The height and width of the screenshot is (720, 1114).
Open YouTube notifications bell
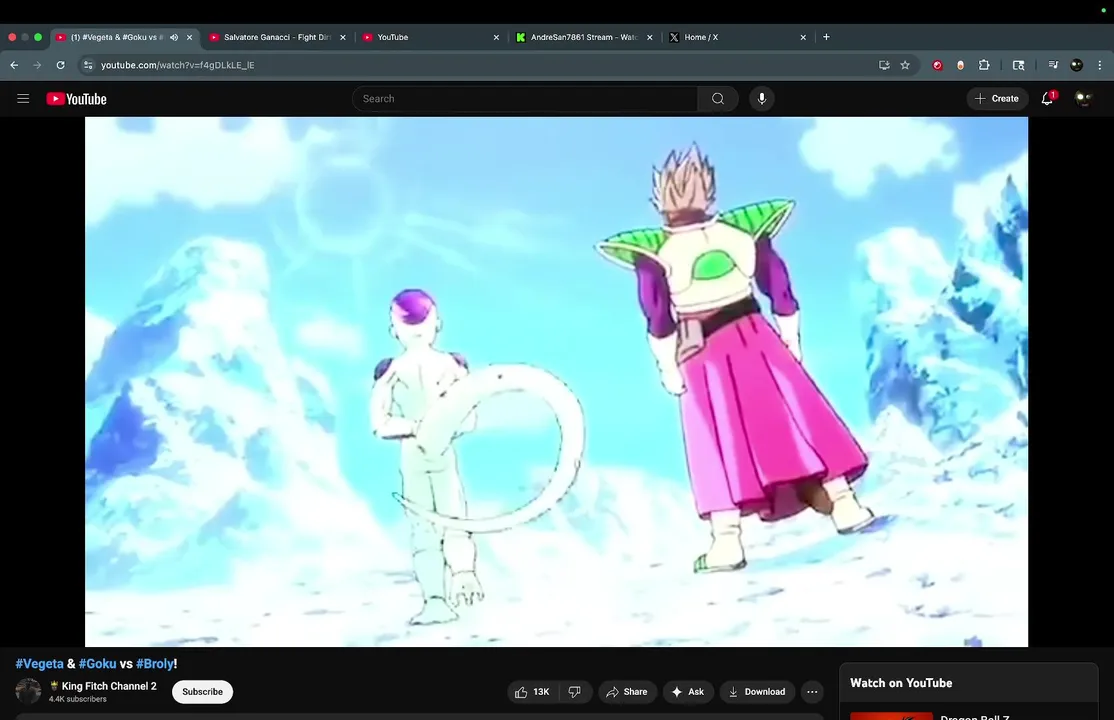coord(1047,99)
